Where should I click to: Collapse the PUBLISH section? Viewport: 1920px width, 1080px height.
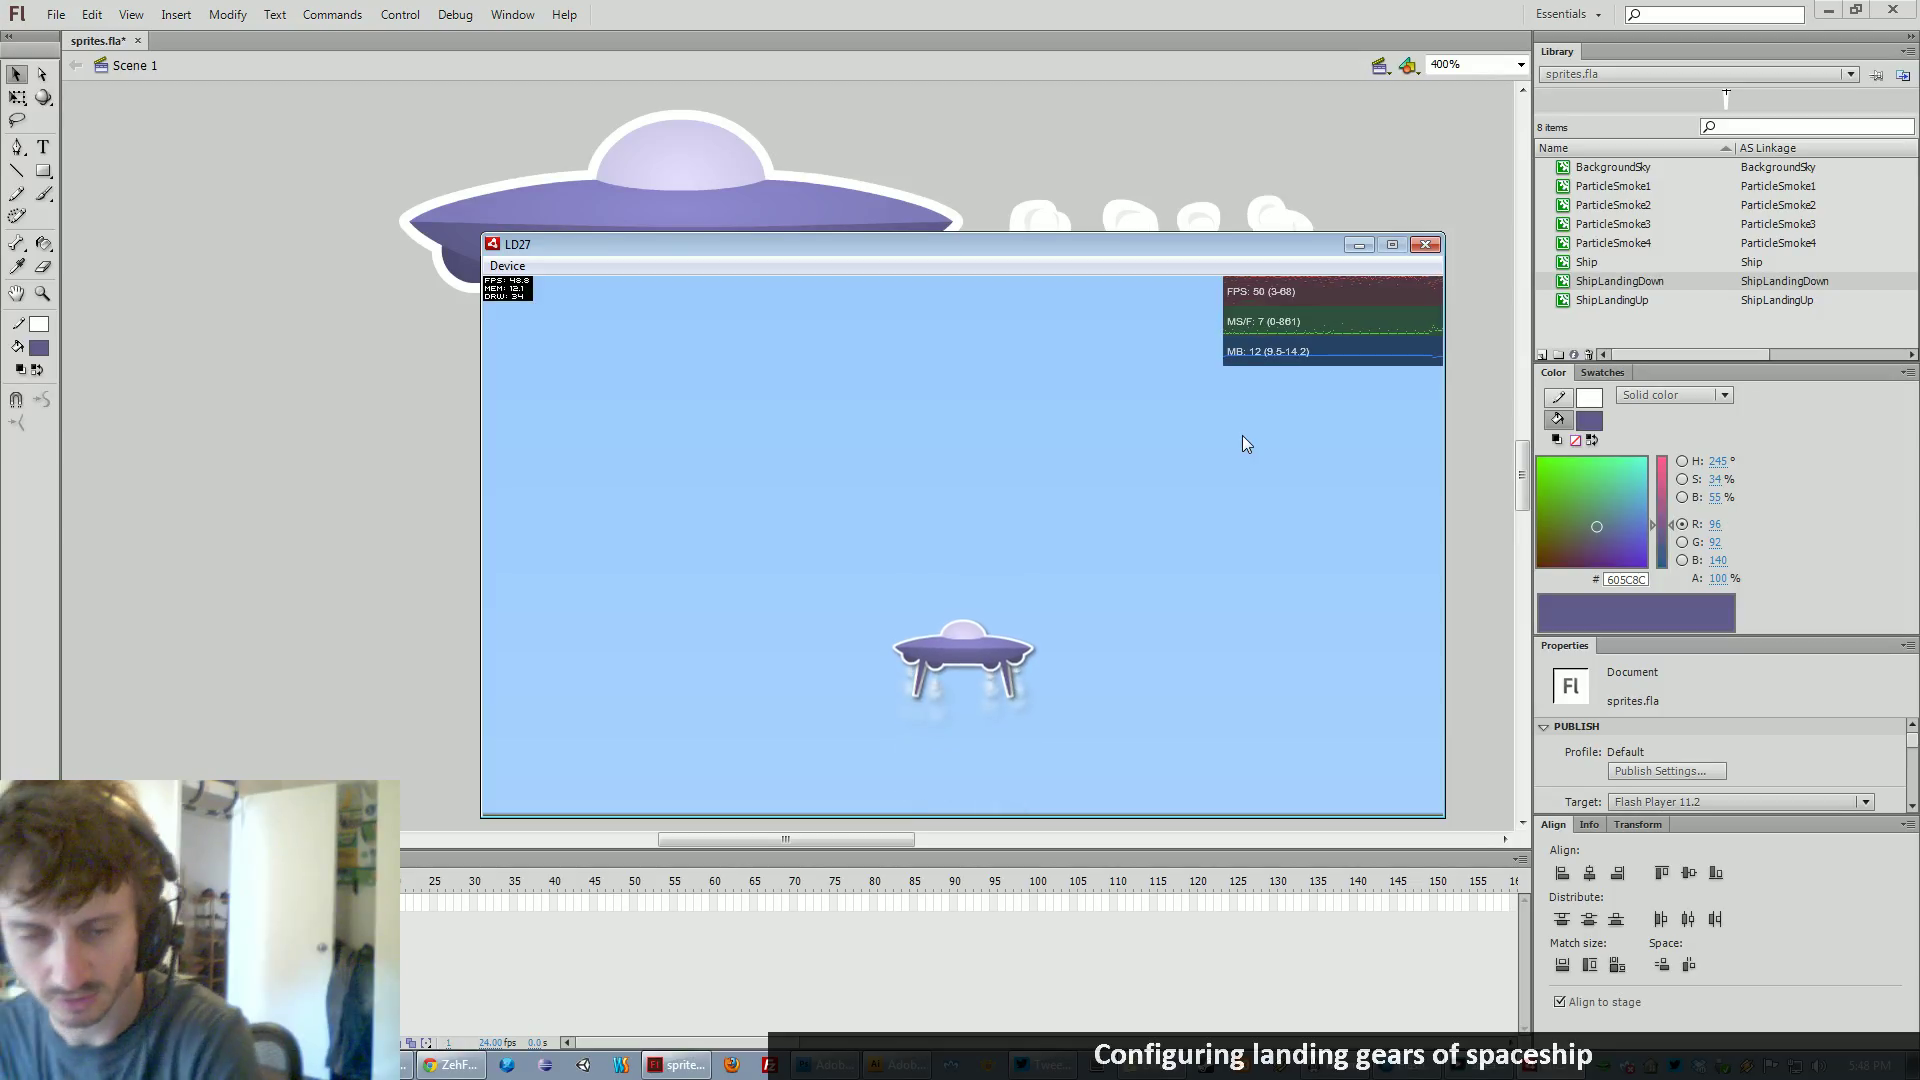point(1544,727)
